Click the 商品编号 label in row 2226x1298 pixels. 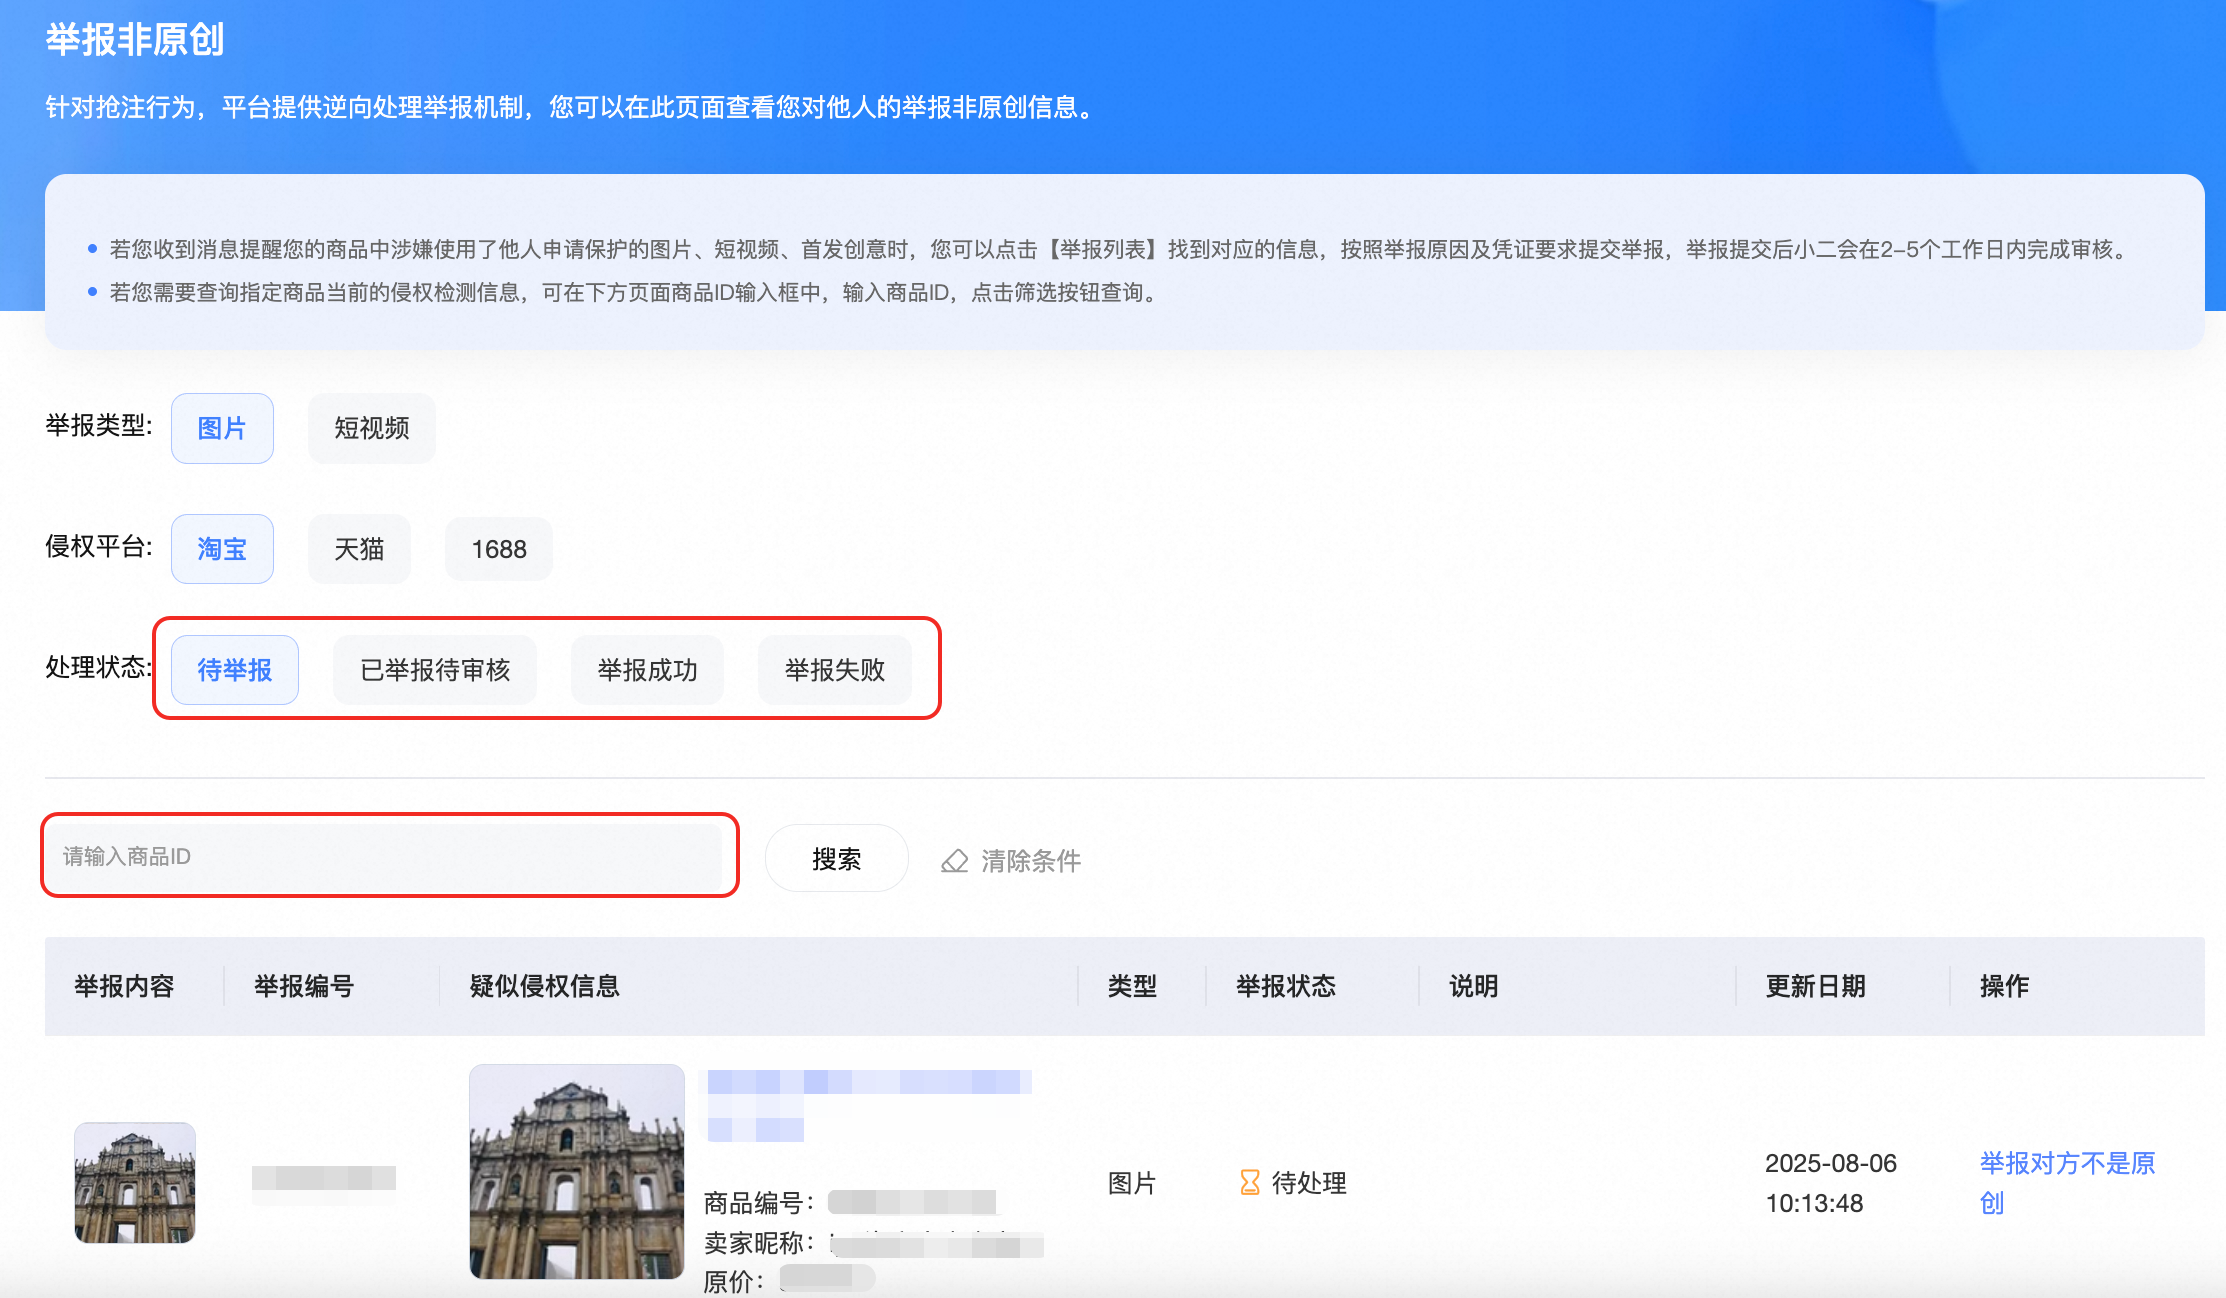(x=759, y=1202)
